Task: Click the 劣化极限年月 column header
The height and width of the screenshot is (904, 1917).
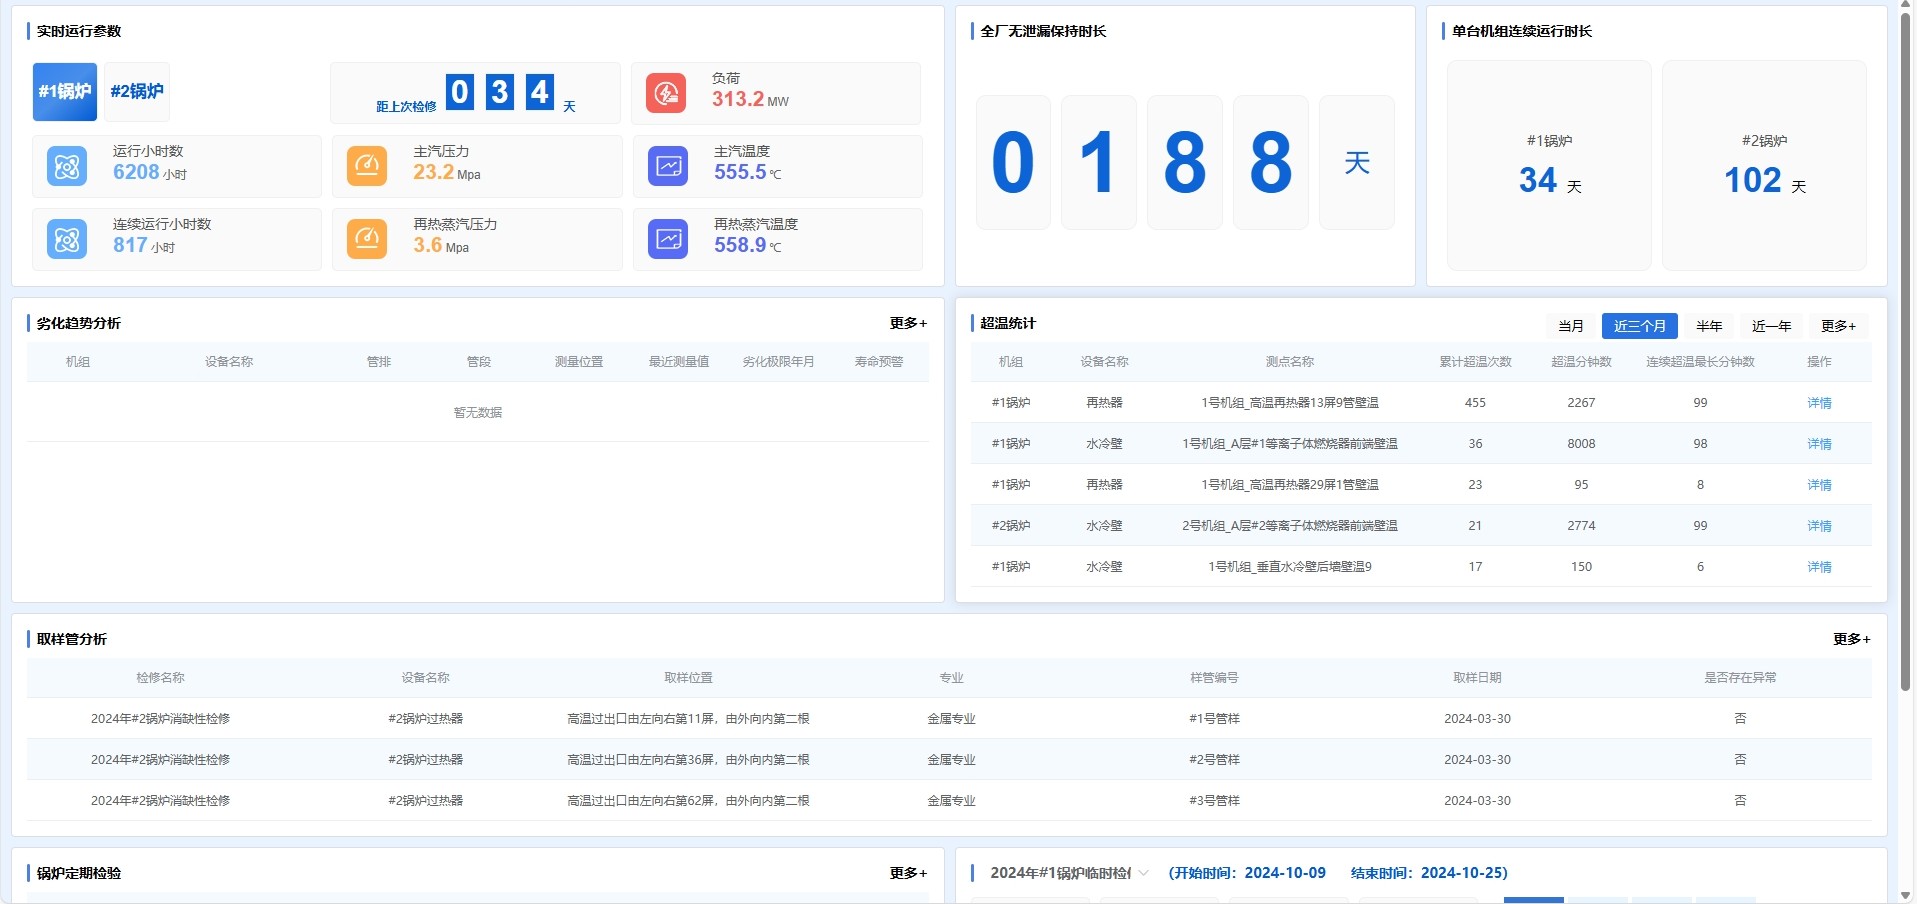Action: pyautogui.click(x=778, y=362)
